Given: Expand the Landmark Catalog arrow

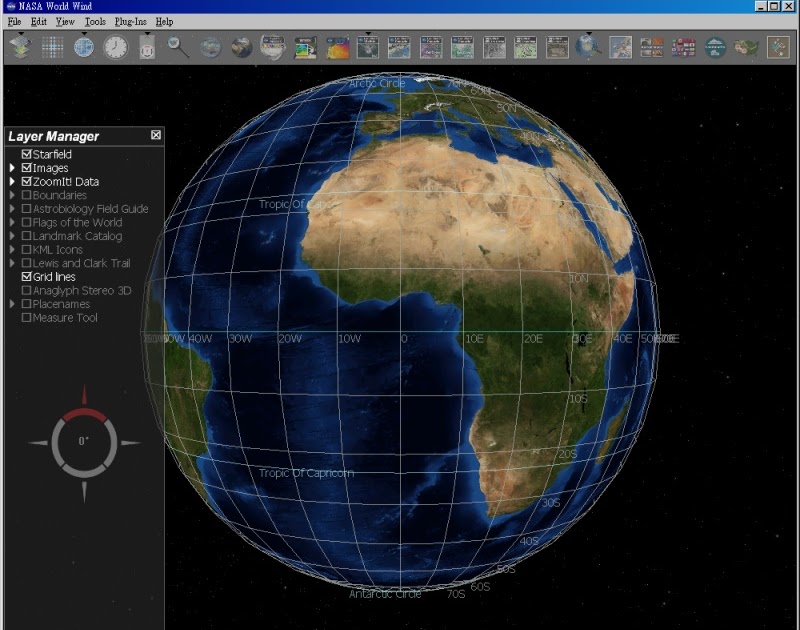Looking at the screenshot, I should 12,236.
